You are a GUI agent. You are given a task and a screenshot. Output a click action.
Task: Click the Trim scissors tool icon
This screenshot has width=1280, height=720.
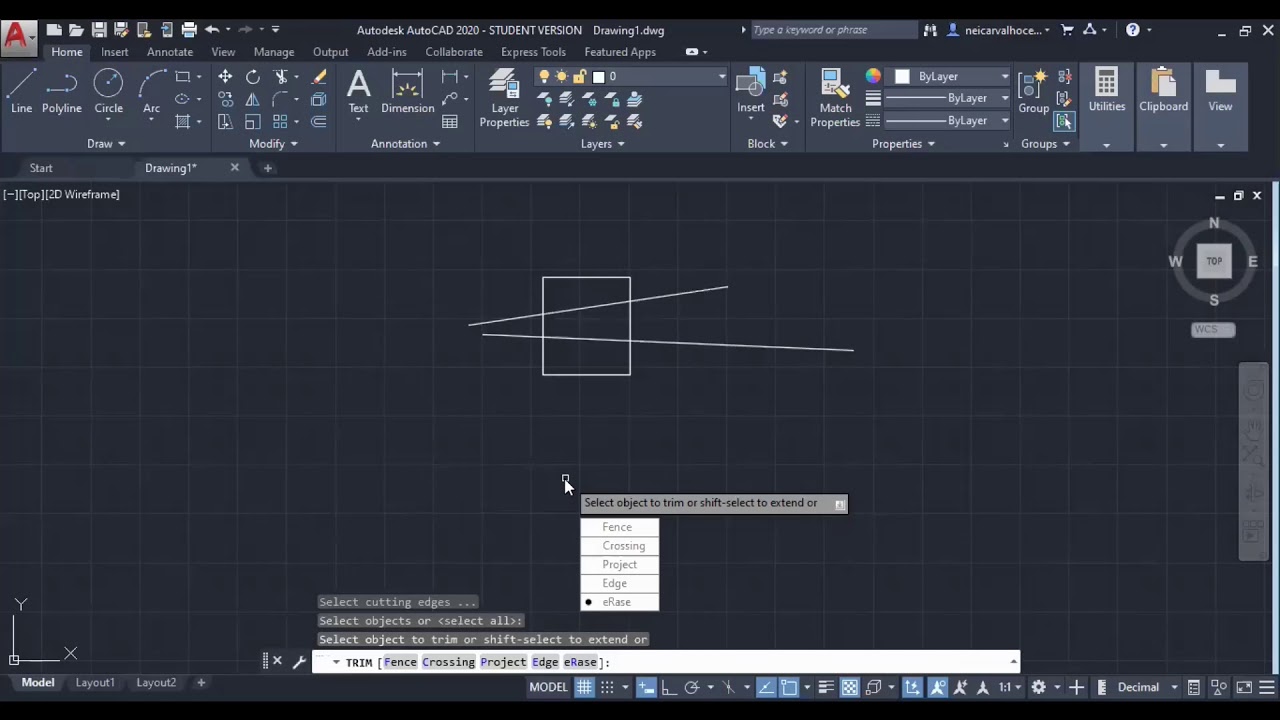[282, 77]
